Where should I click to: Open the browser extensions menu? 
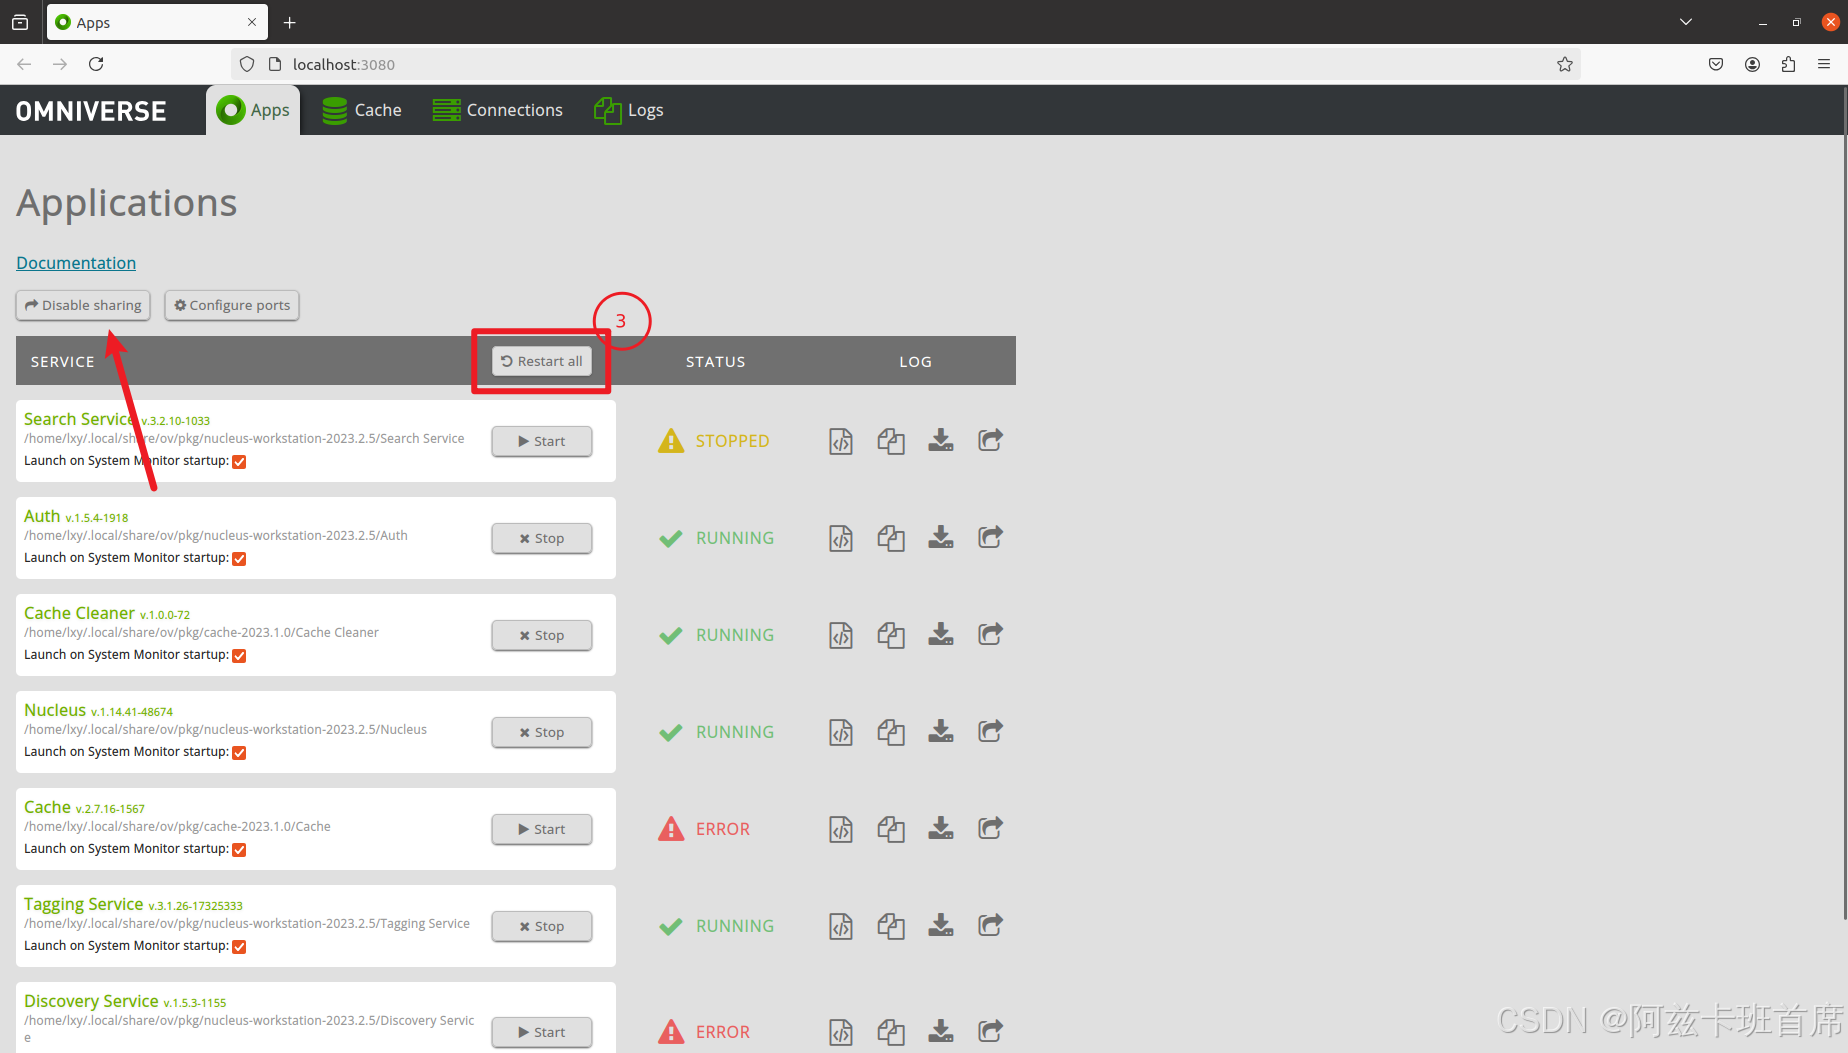click(1788, 64)
